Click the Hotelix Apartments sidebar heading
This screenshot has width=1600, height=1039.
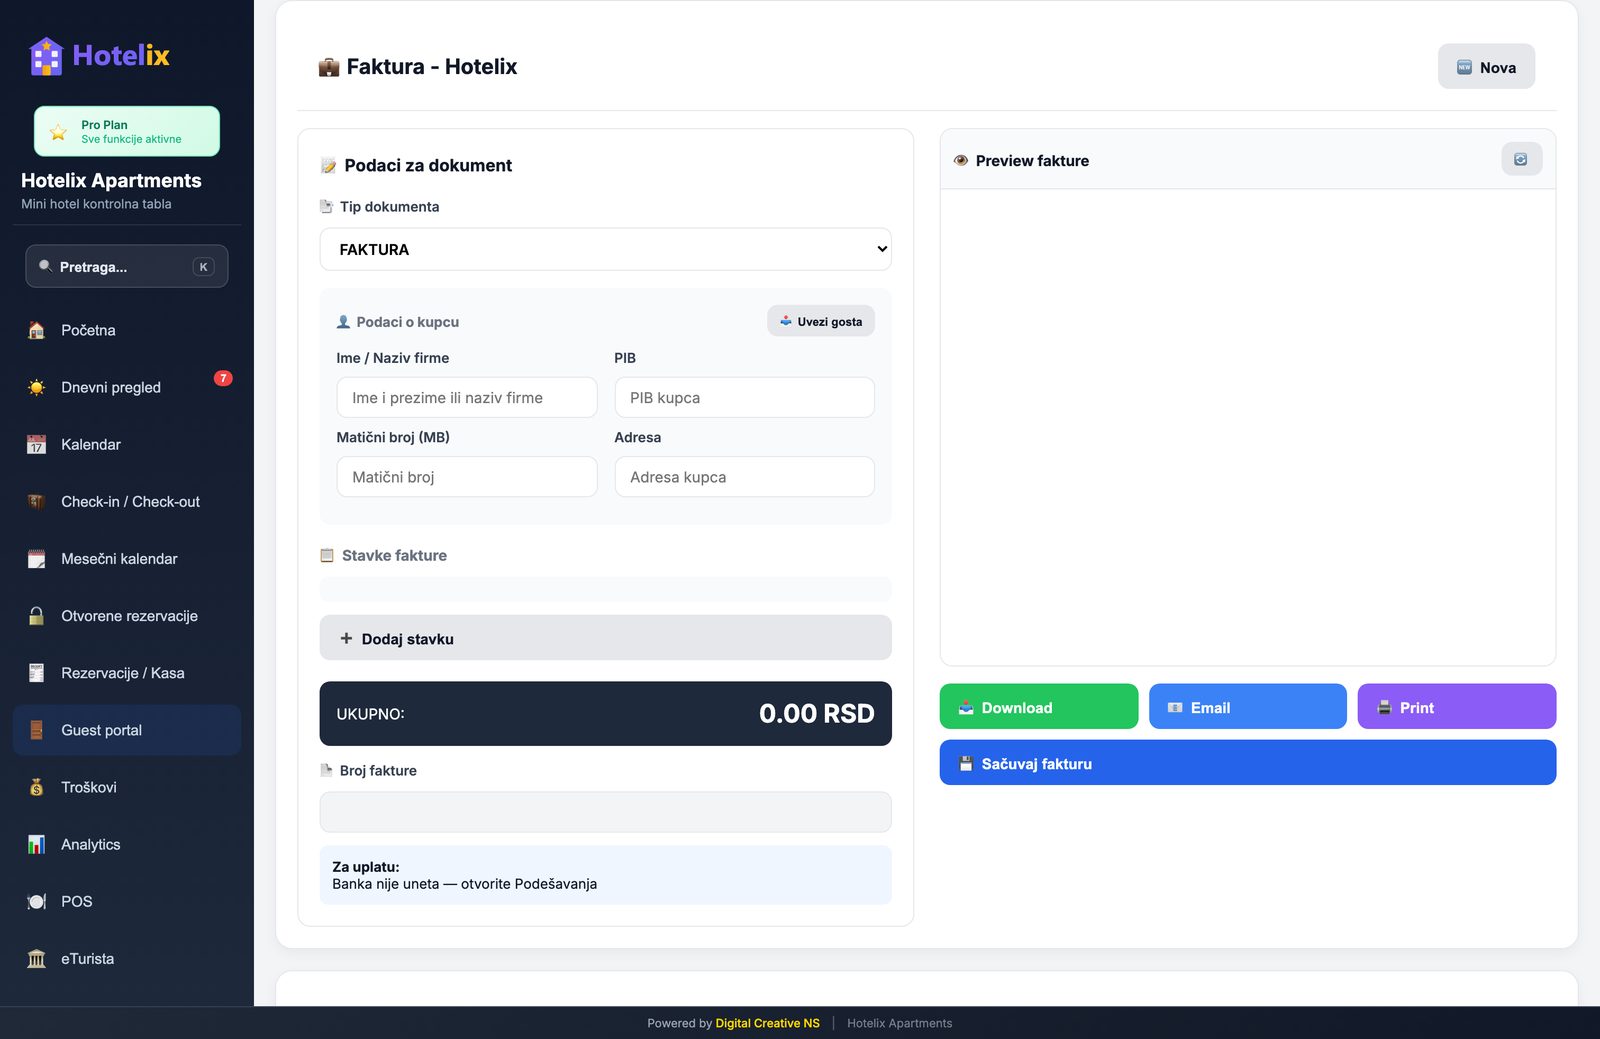click(x=111, y=181)
